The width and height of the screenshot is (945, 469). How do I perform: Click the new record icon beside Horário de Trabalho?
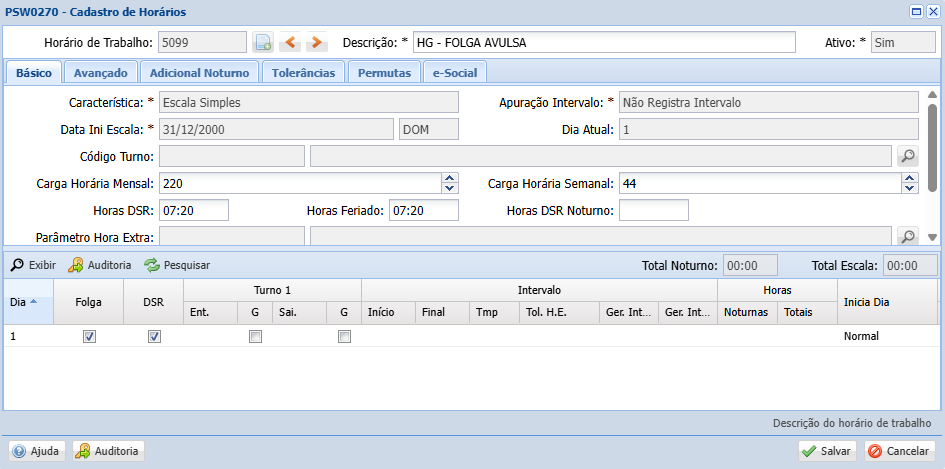[x=263, y=43]
